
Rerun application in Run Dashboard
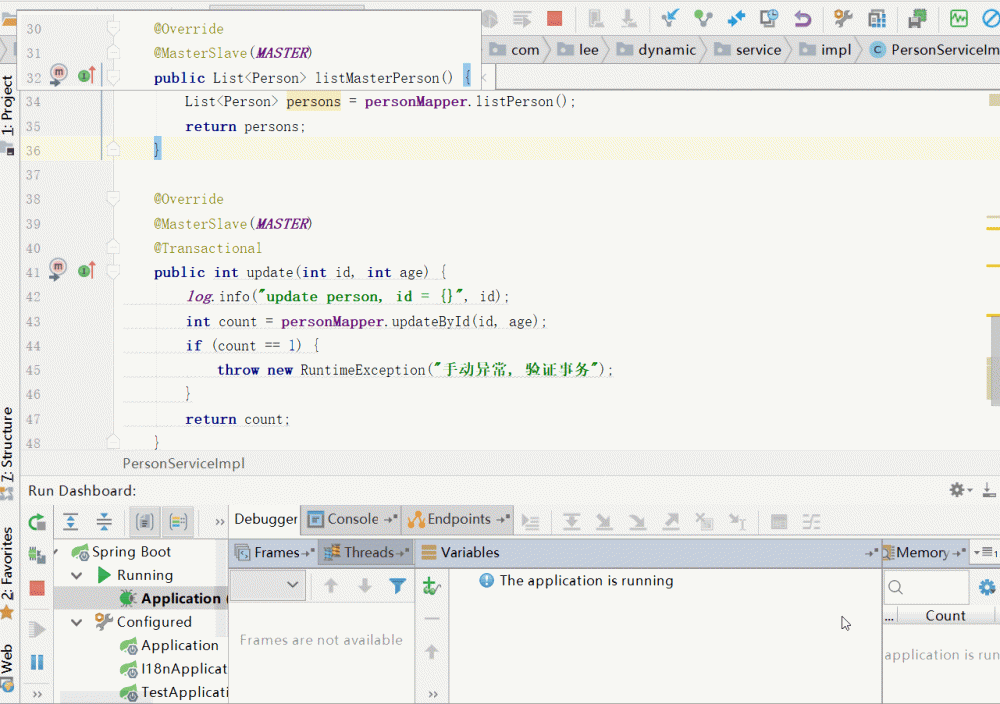pos(37,522)
